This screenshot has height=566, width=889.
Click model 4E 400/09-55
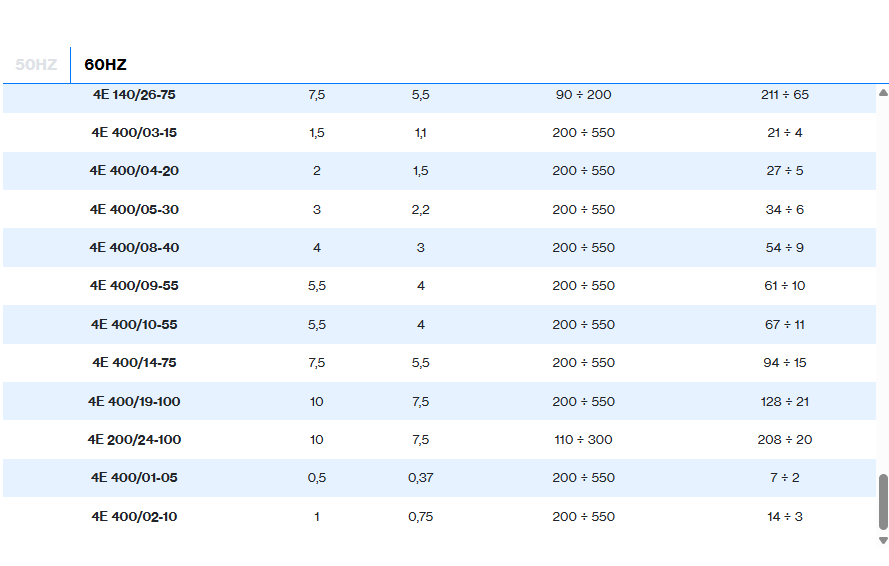pos(134,286)
